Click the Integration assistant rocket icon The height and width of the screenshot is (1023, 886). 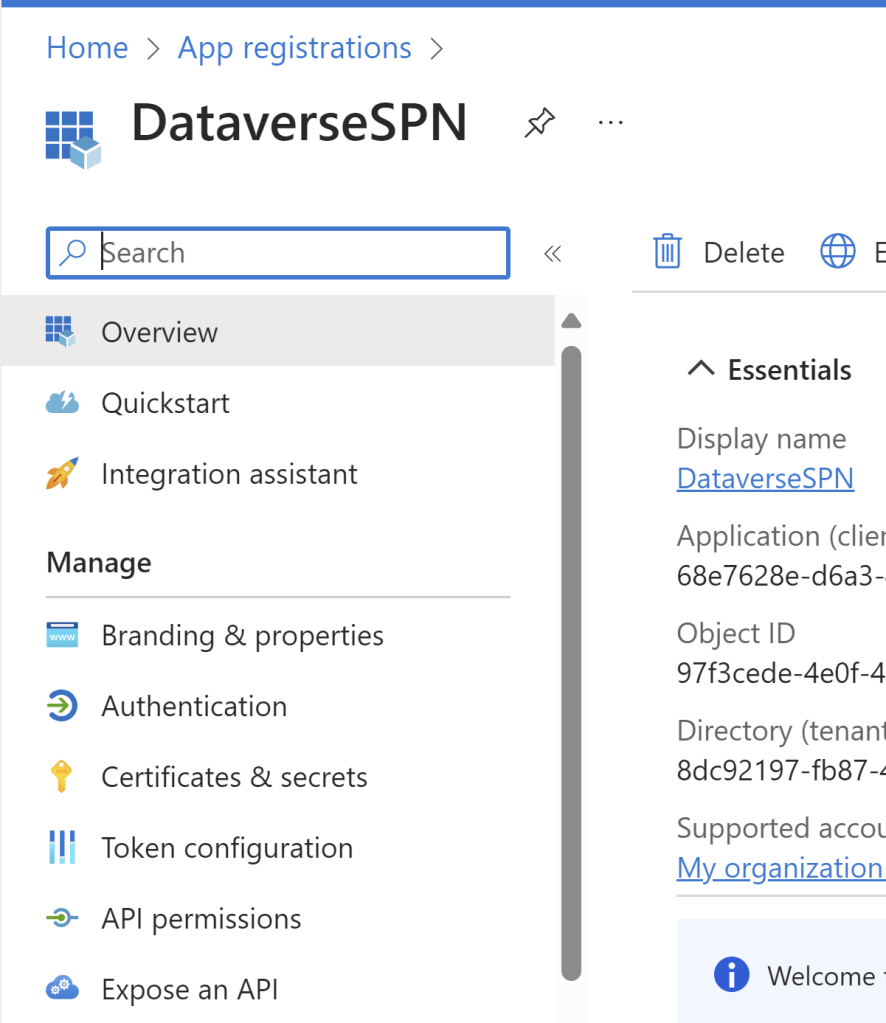(x=62, y=474)
